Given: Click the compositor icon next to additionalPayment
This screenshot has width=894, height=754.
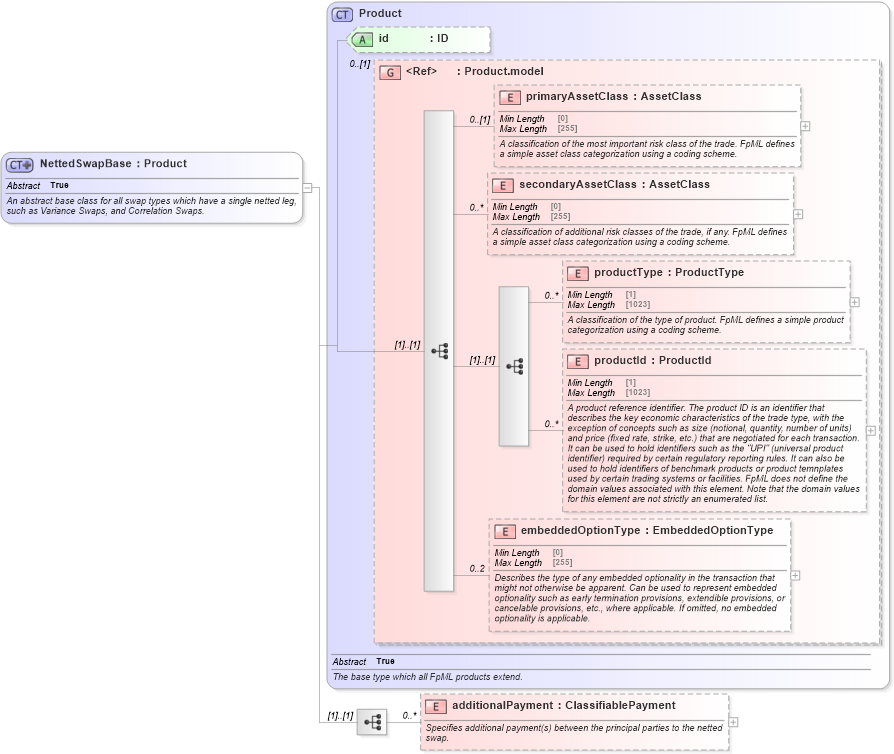Looking at the screenshot, I should [372, 722].
